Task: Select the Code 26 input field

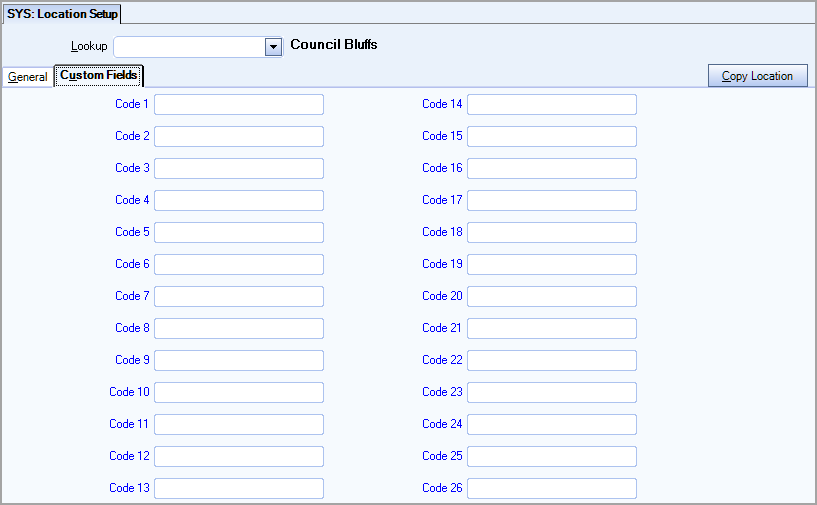Action: pos(551,488)
